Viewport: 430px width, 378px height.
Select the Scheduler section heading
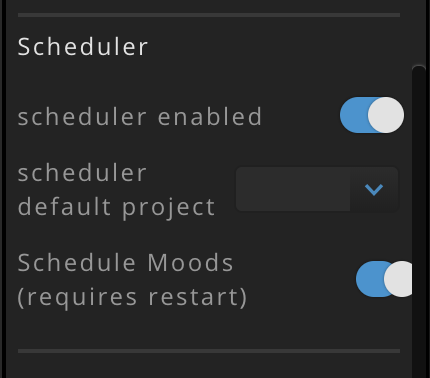click(83, 47)
